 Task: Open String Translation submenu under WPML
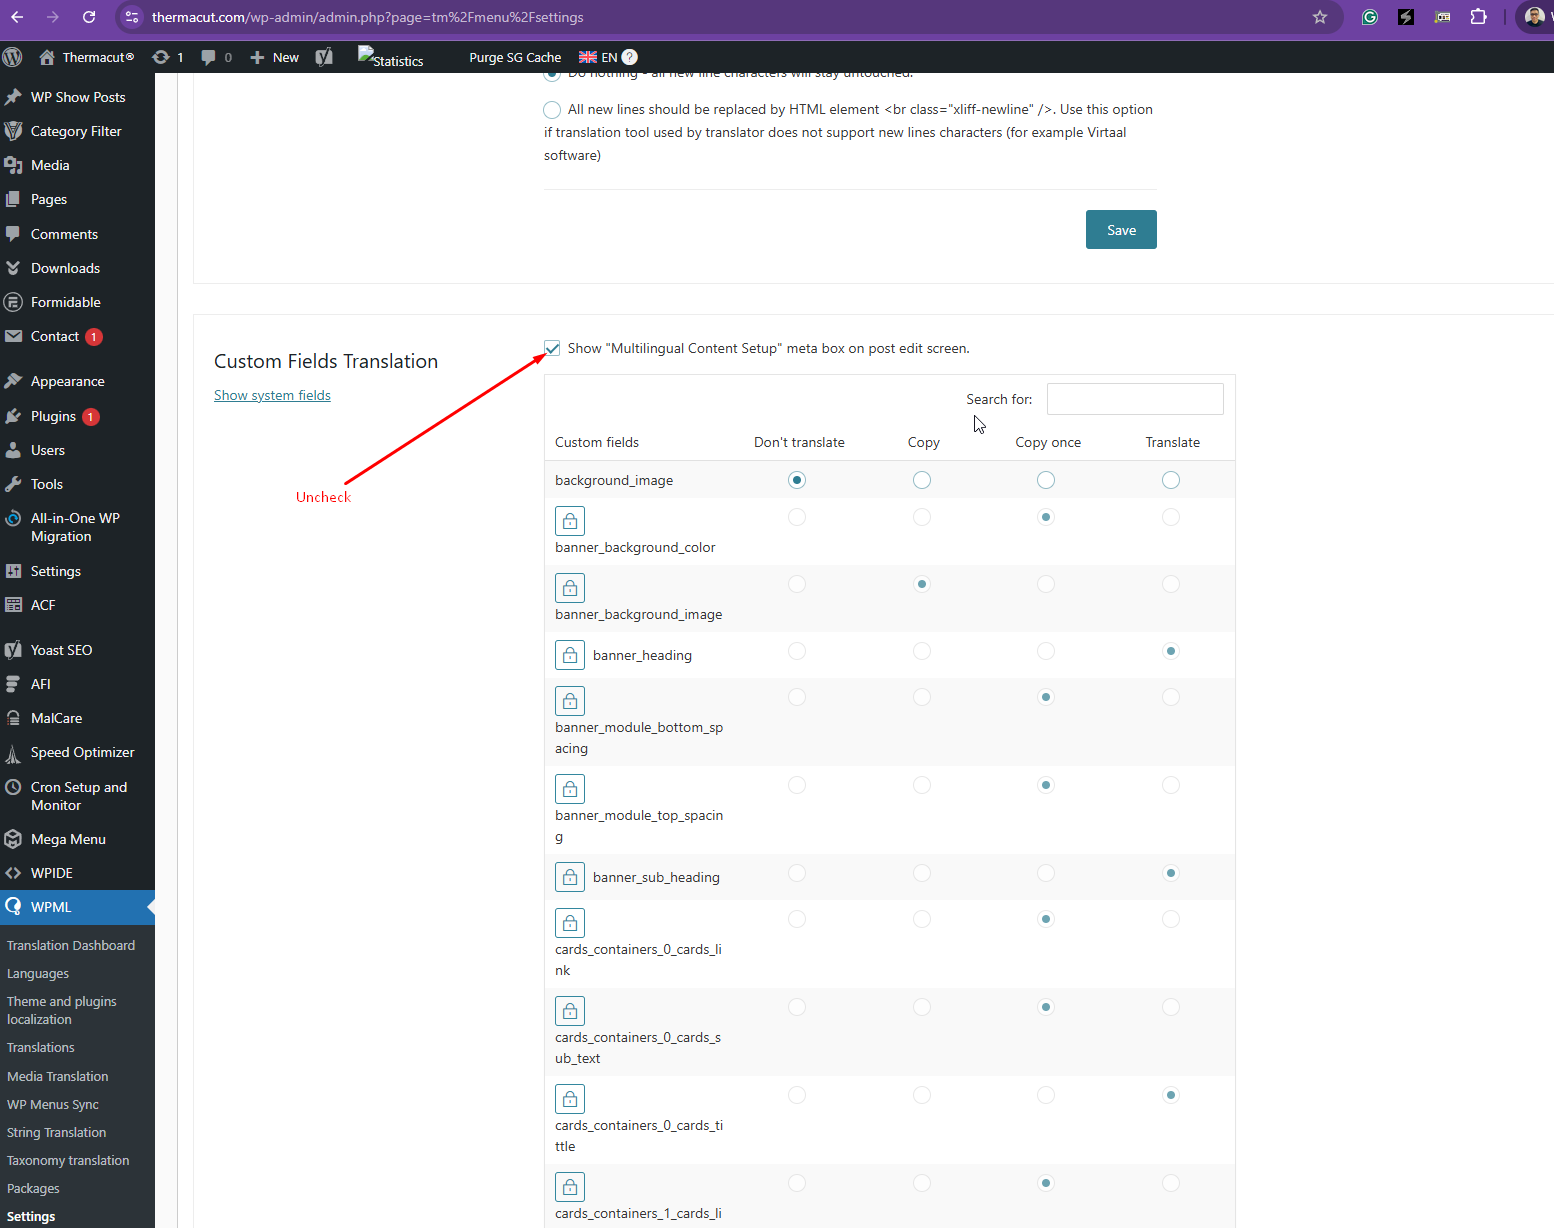(56, 1132)
